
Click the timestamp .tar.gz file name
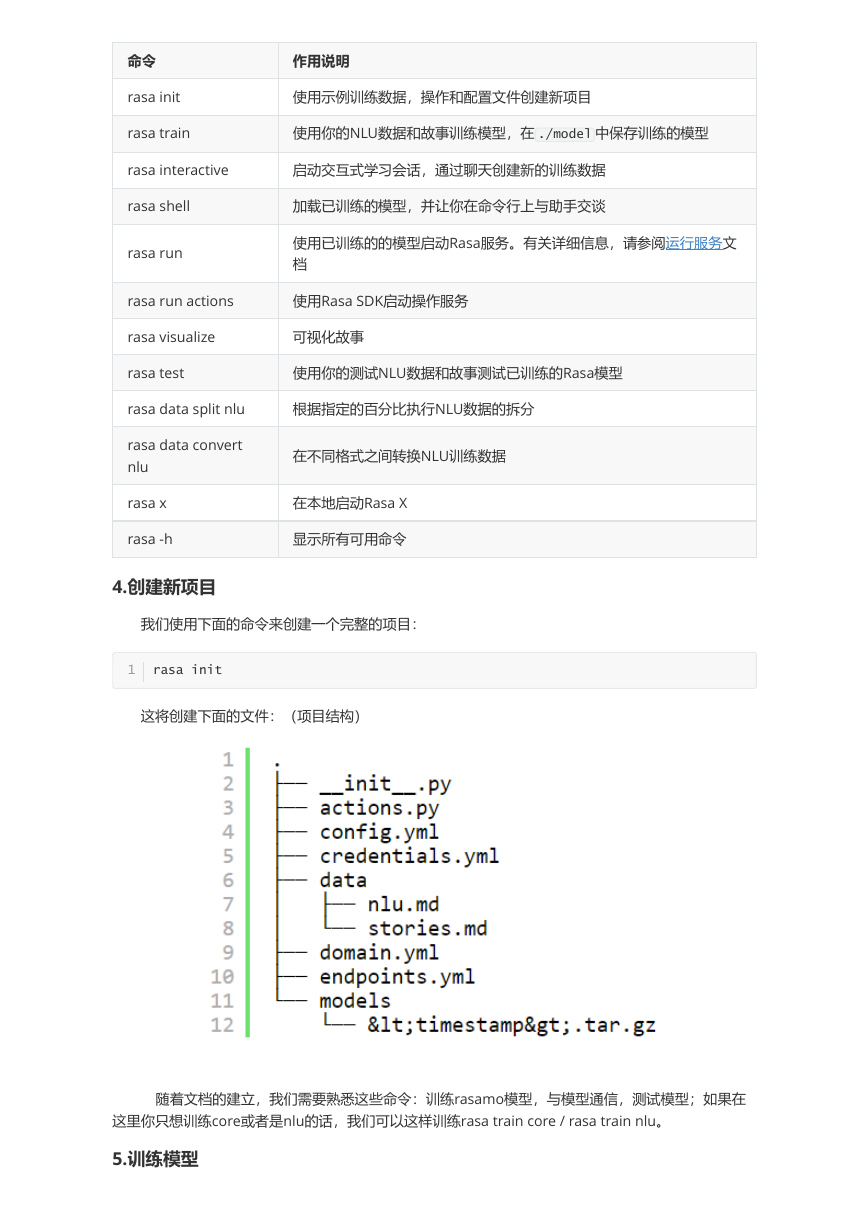pyautogui.click(x=511, y=1025)
